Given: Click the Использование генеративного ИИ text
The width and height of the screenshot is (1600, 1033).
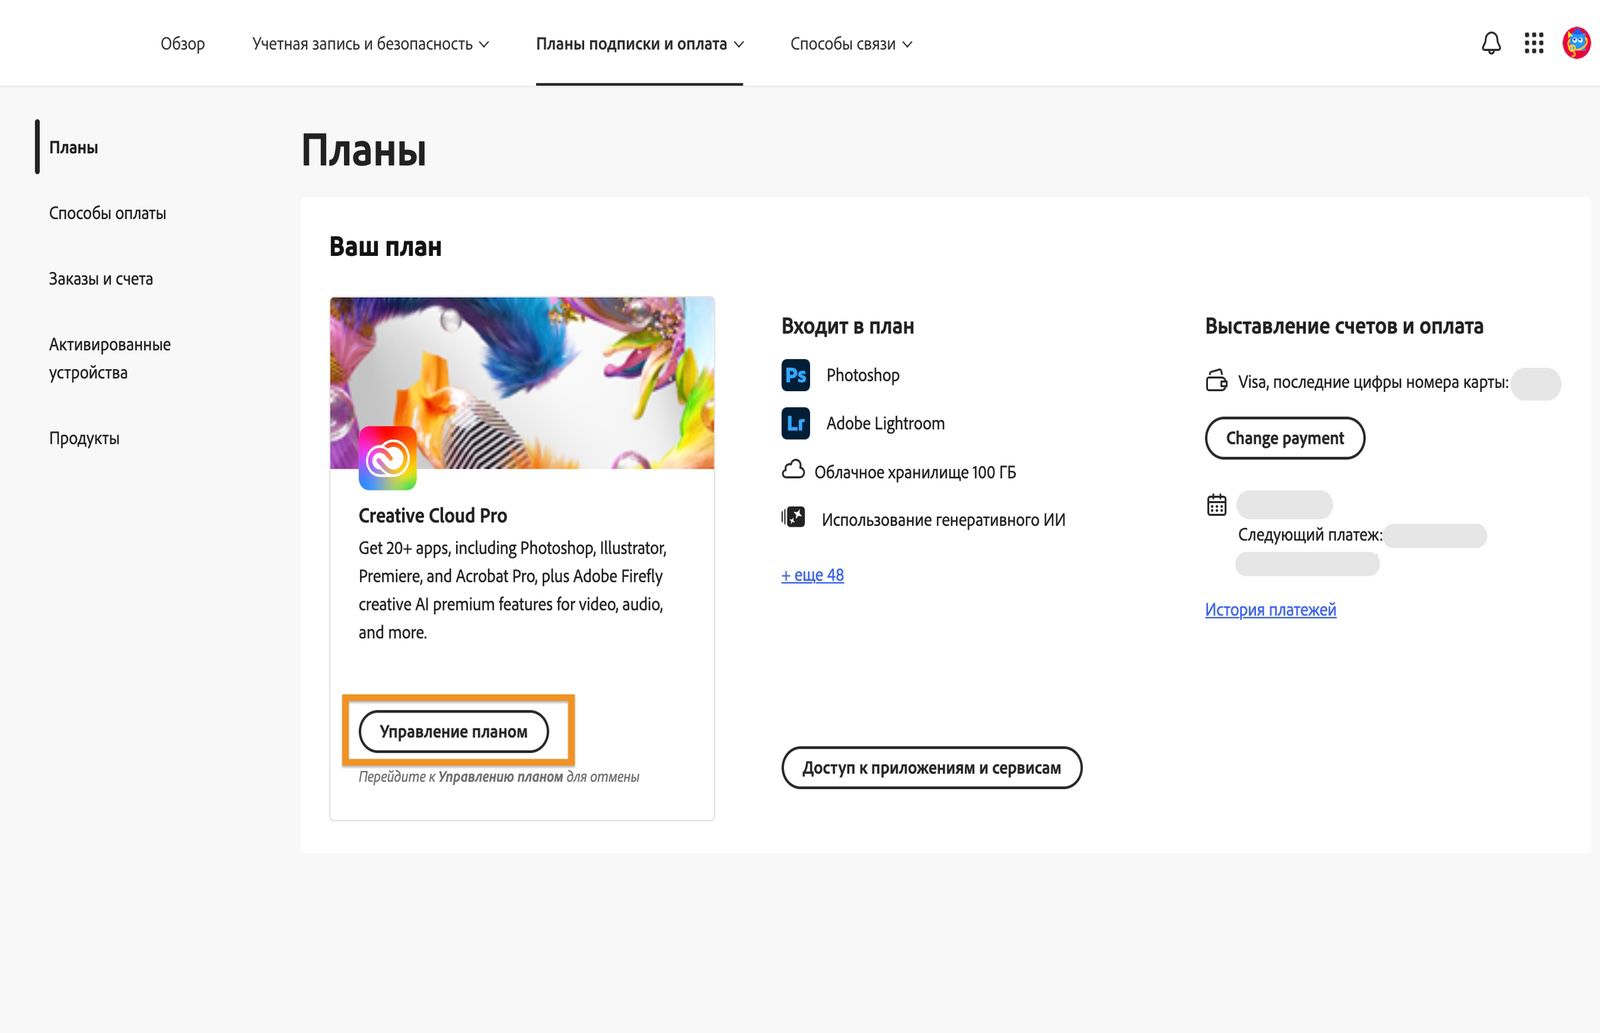Looking at the screenshot, I should 944,520.
